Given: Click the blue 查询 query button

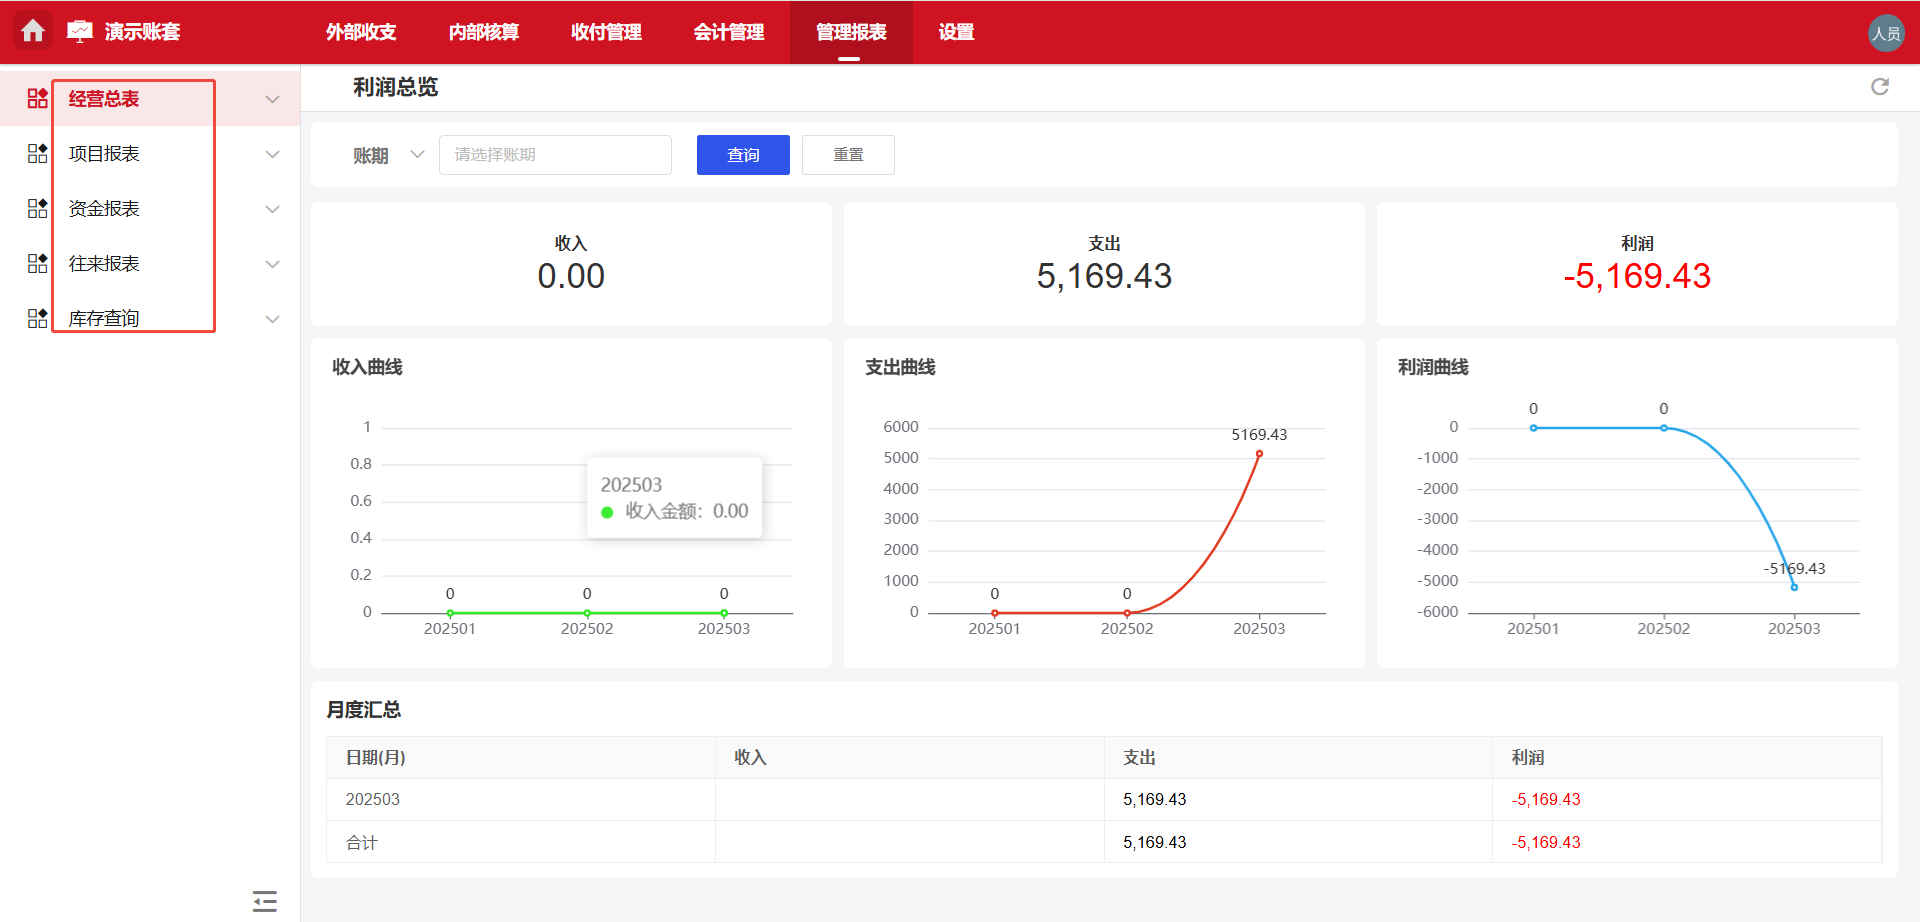Looking at the screenshot, I should (x=742, y=155).
